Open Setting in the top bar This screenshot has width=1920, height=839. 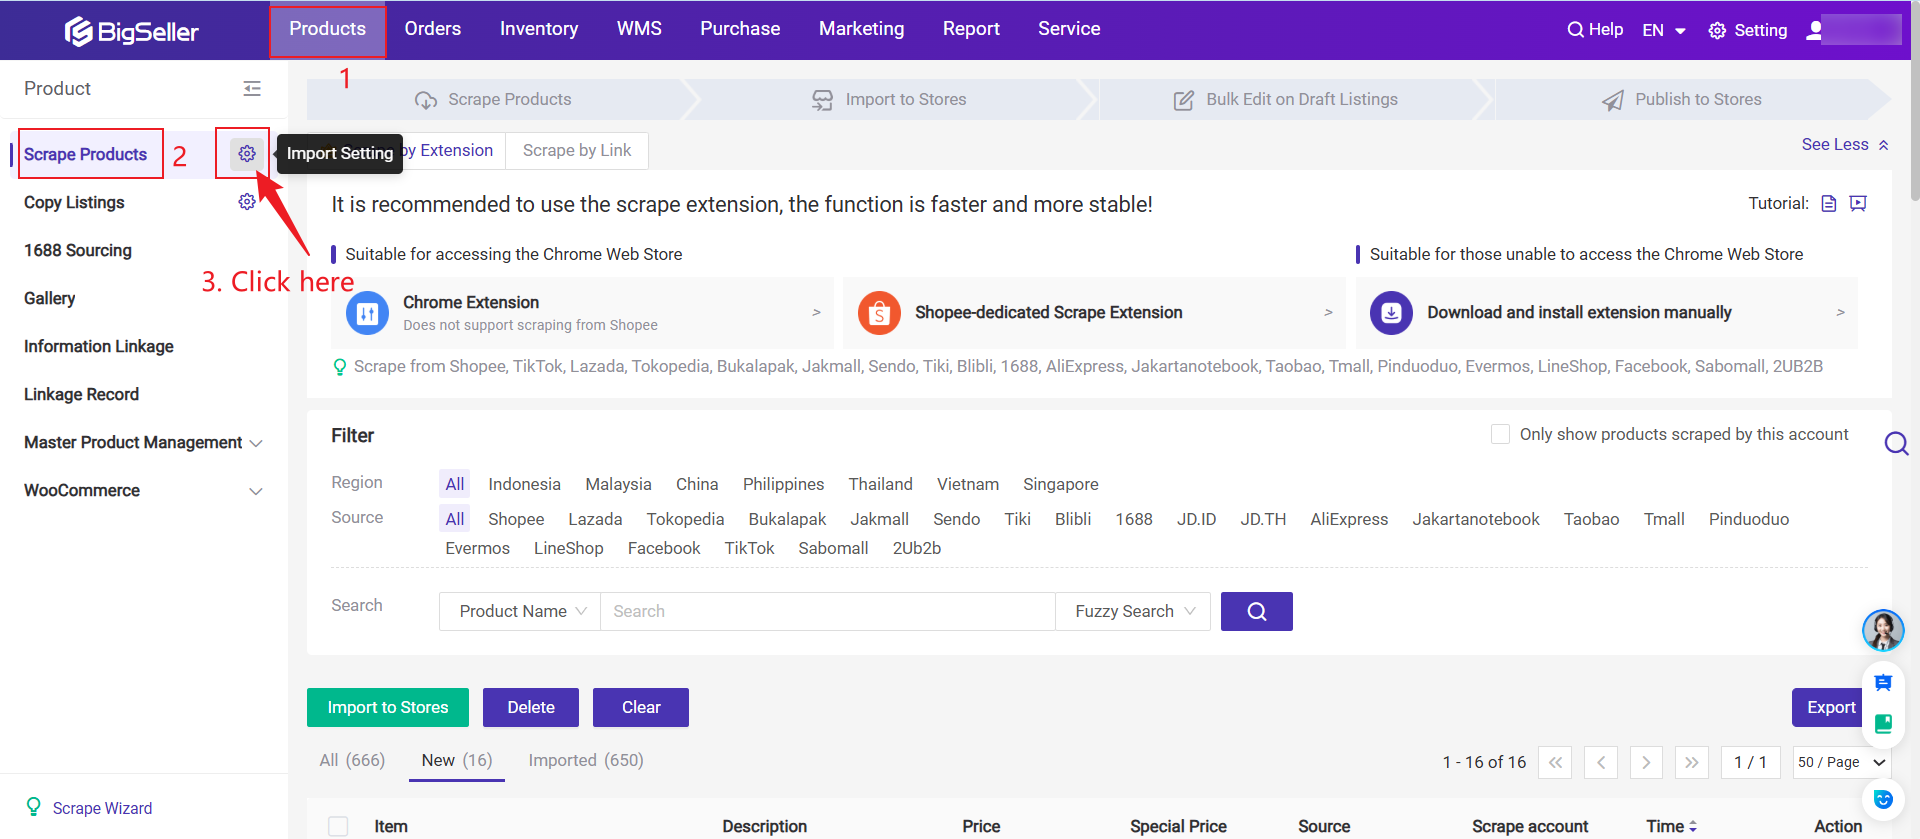(1748, 30)
